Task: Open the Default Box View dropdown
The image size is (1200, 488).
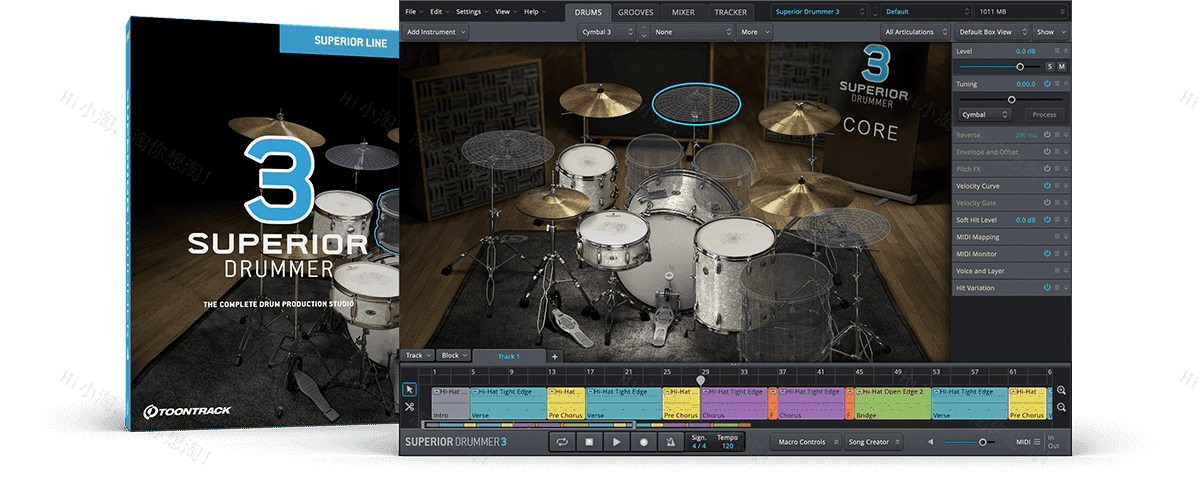Action: (x=990, y=32)
